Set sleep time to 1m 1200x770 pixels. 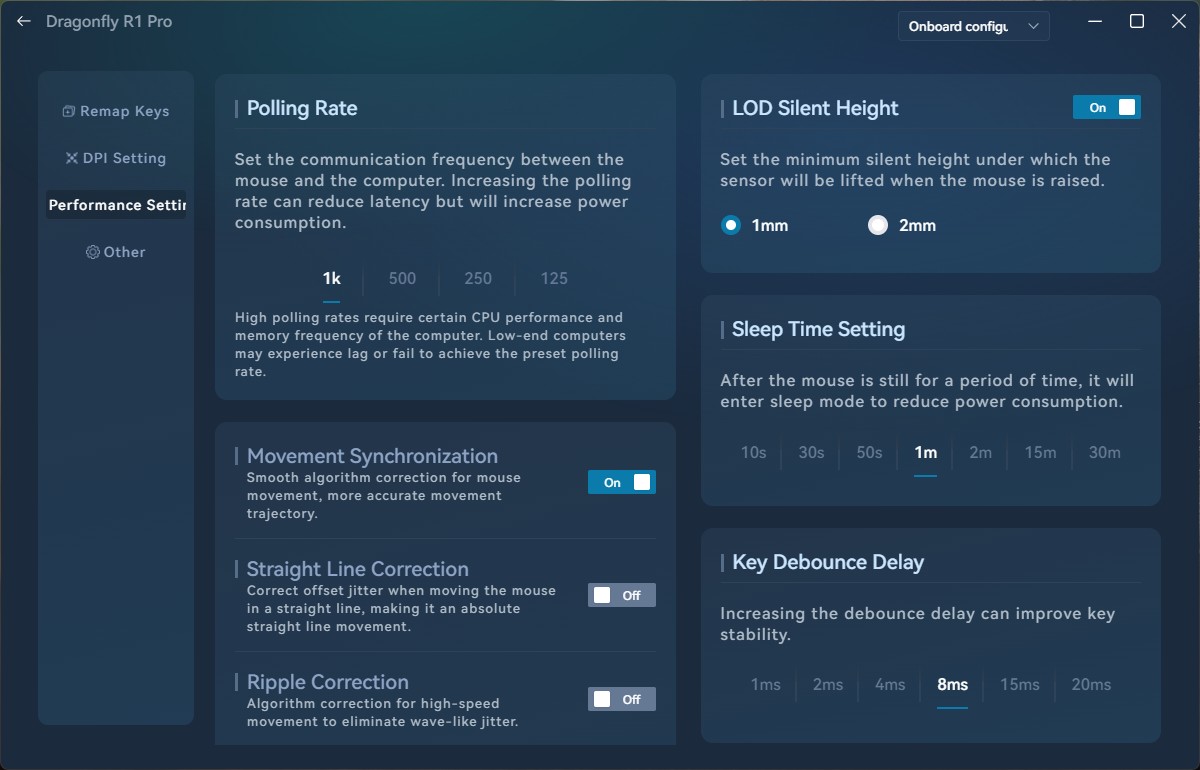click(926, 452)
